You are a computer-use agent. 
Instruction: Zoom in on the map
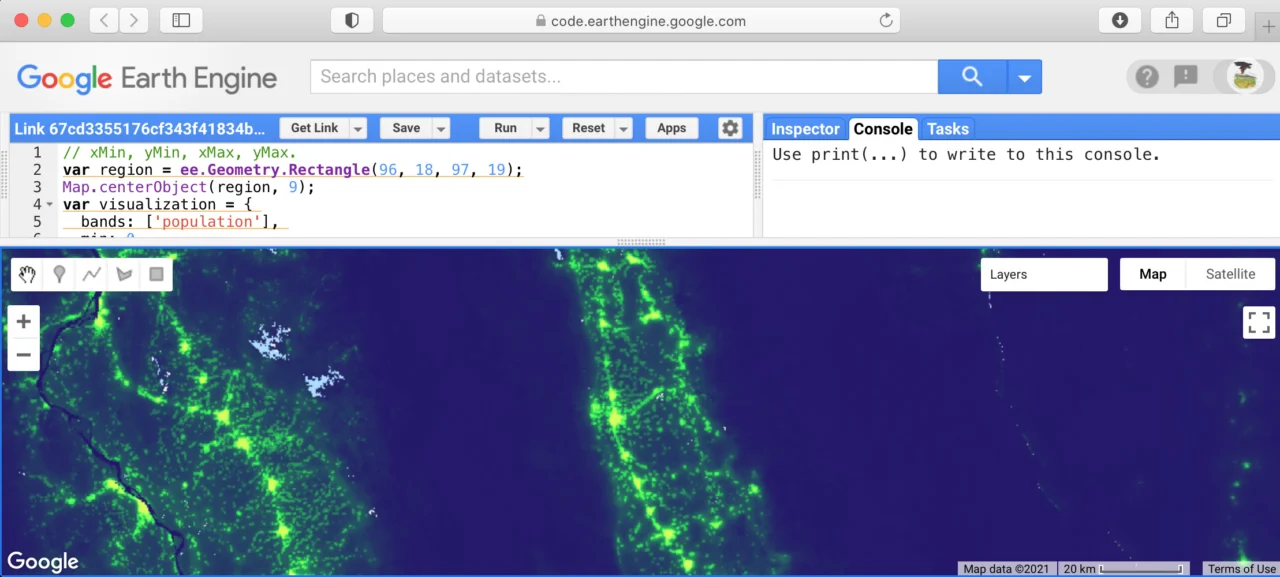click(x=24, y=322)
